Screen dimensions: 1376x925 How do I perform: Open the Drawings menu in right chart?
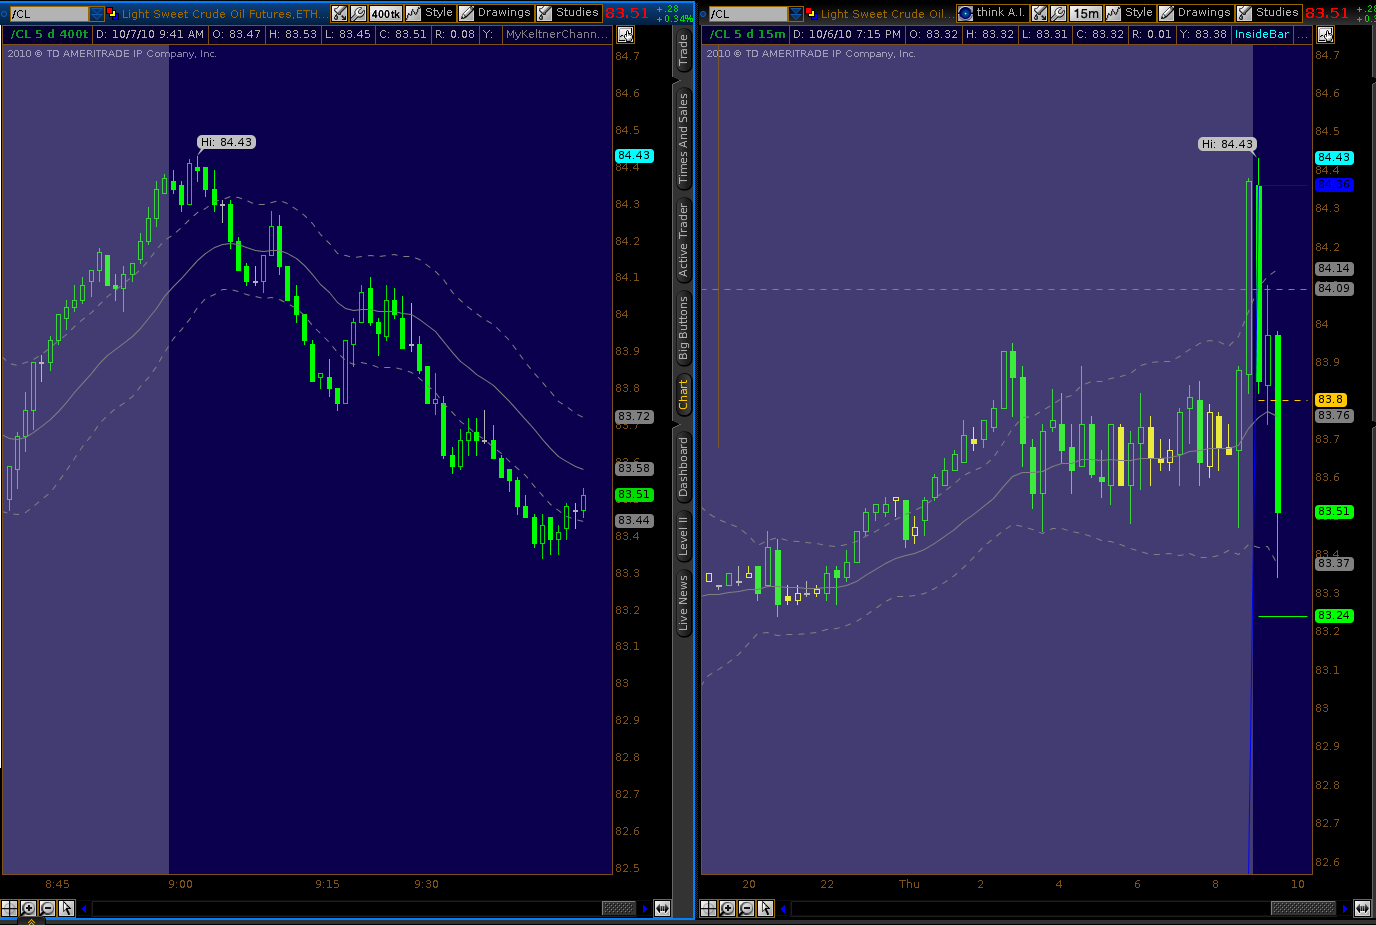tap(1196, 13)
